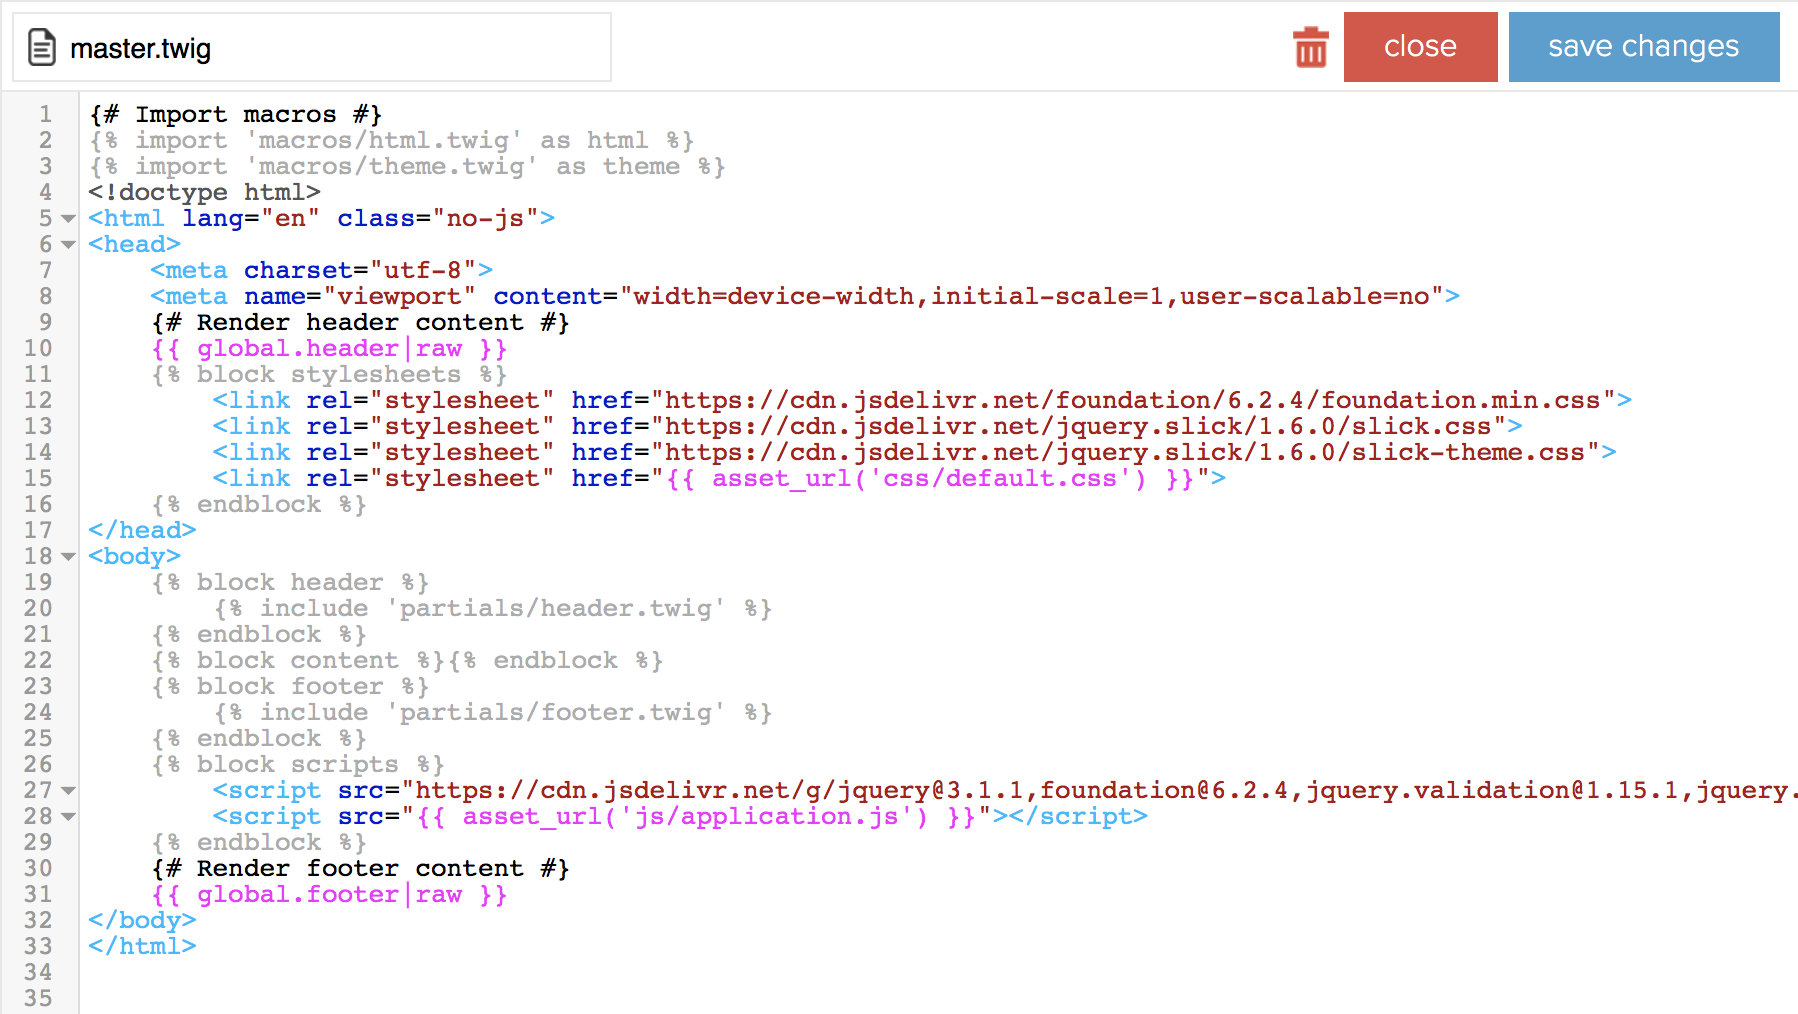Screen dimensions: 1798x1014
Task: Collapse the html tag fold on line 5
Action: 68,218
